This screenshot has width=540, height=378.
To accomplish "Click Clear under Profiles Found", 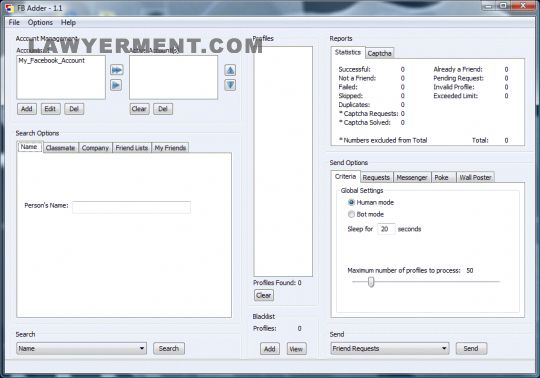I will (264, 295).
